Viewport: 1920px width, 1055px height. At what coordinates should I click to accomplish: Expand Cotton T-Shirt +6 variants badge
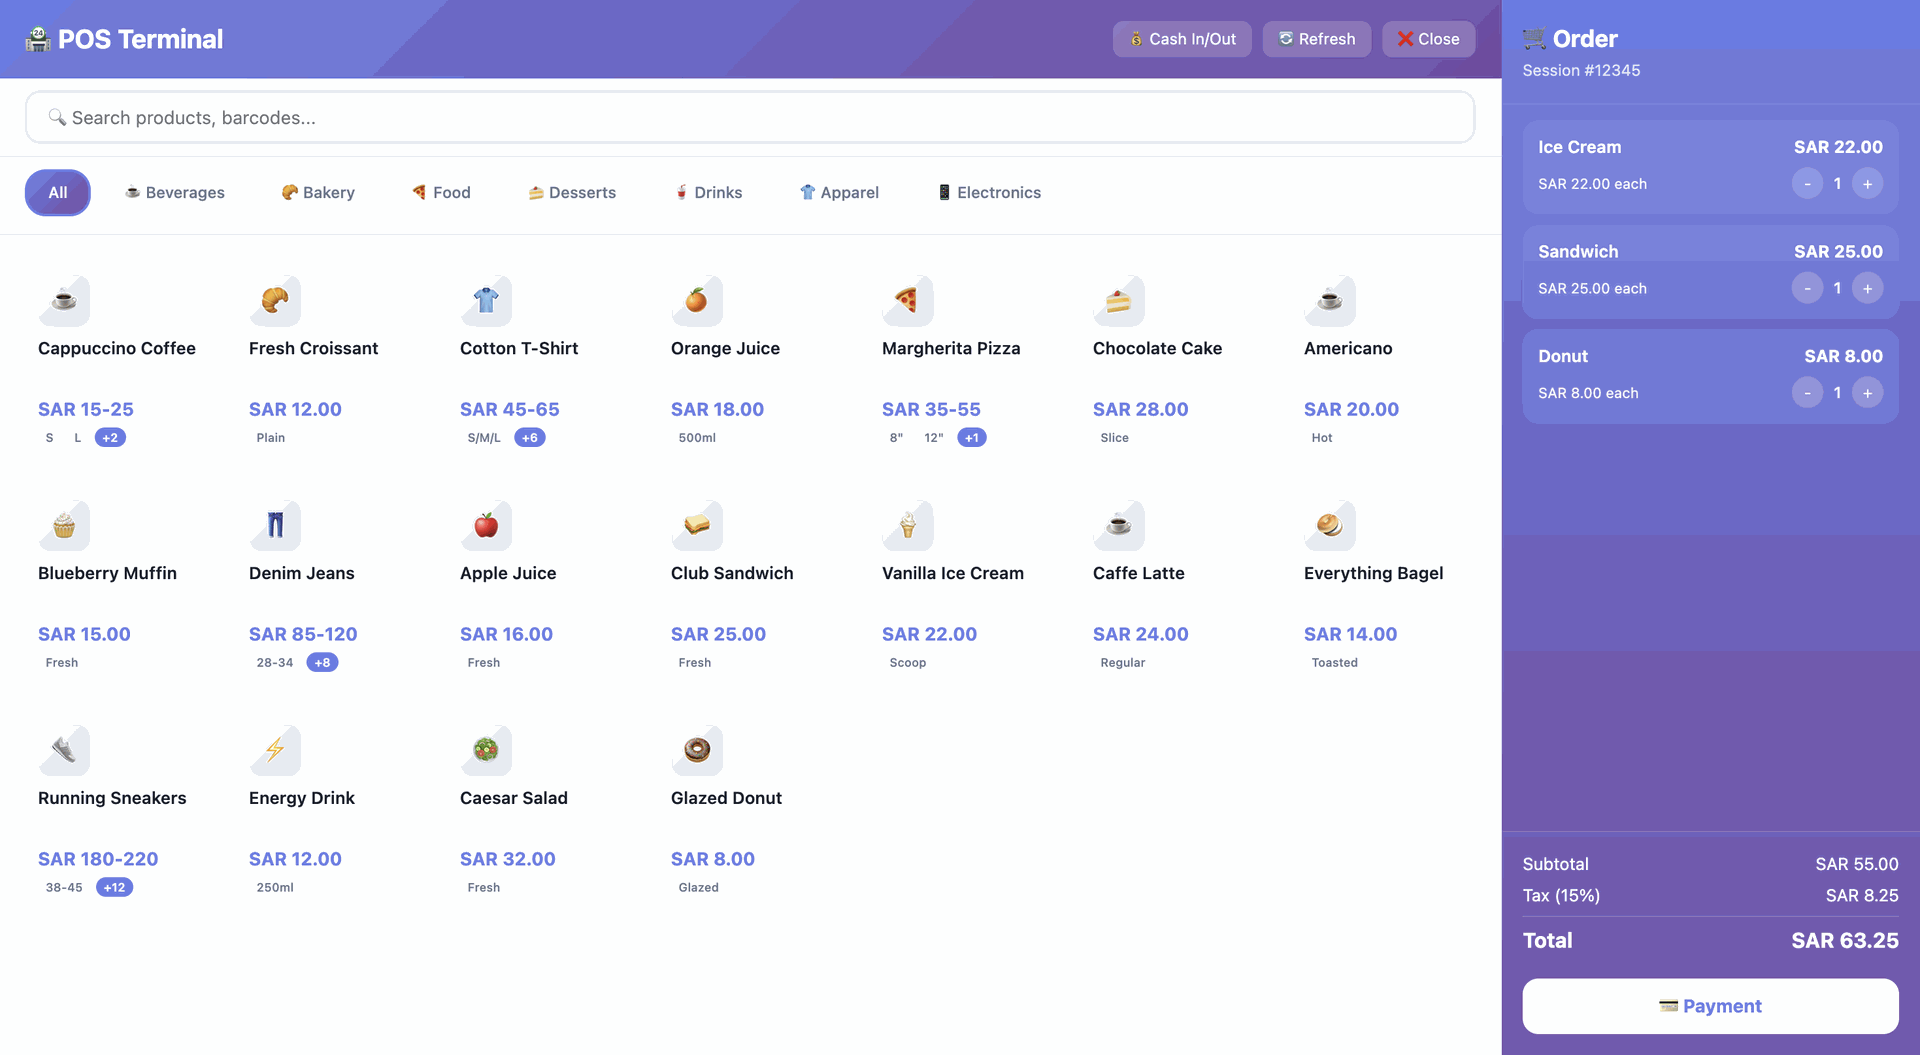point(530,438)
